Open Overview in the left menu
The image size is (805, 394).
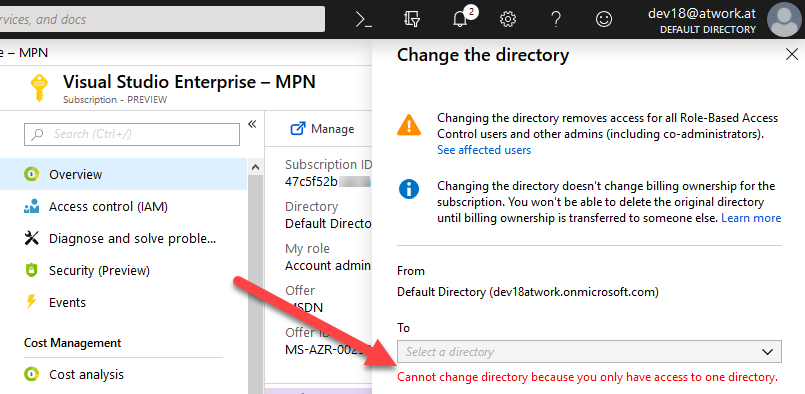(123, 175)
